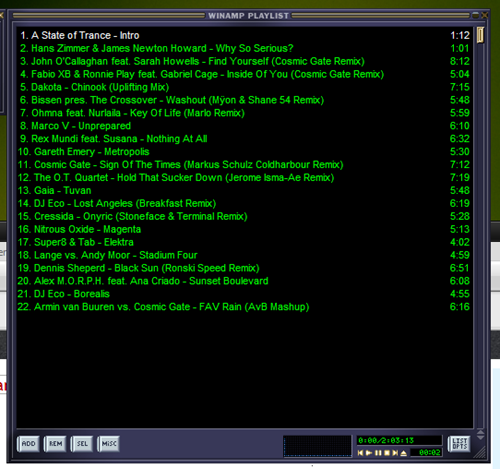Click the scroll up arrow below the scrollbar
This screenshot has height=469, width=500.
(480, 432)
